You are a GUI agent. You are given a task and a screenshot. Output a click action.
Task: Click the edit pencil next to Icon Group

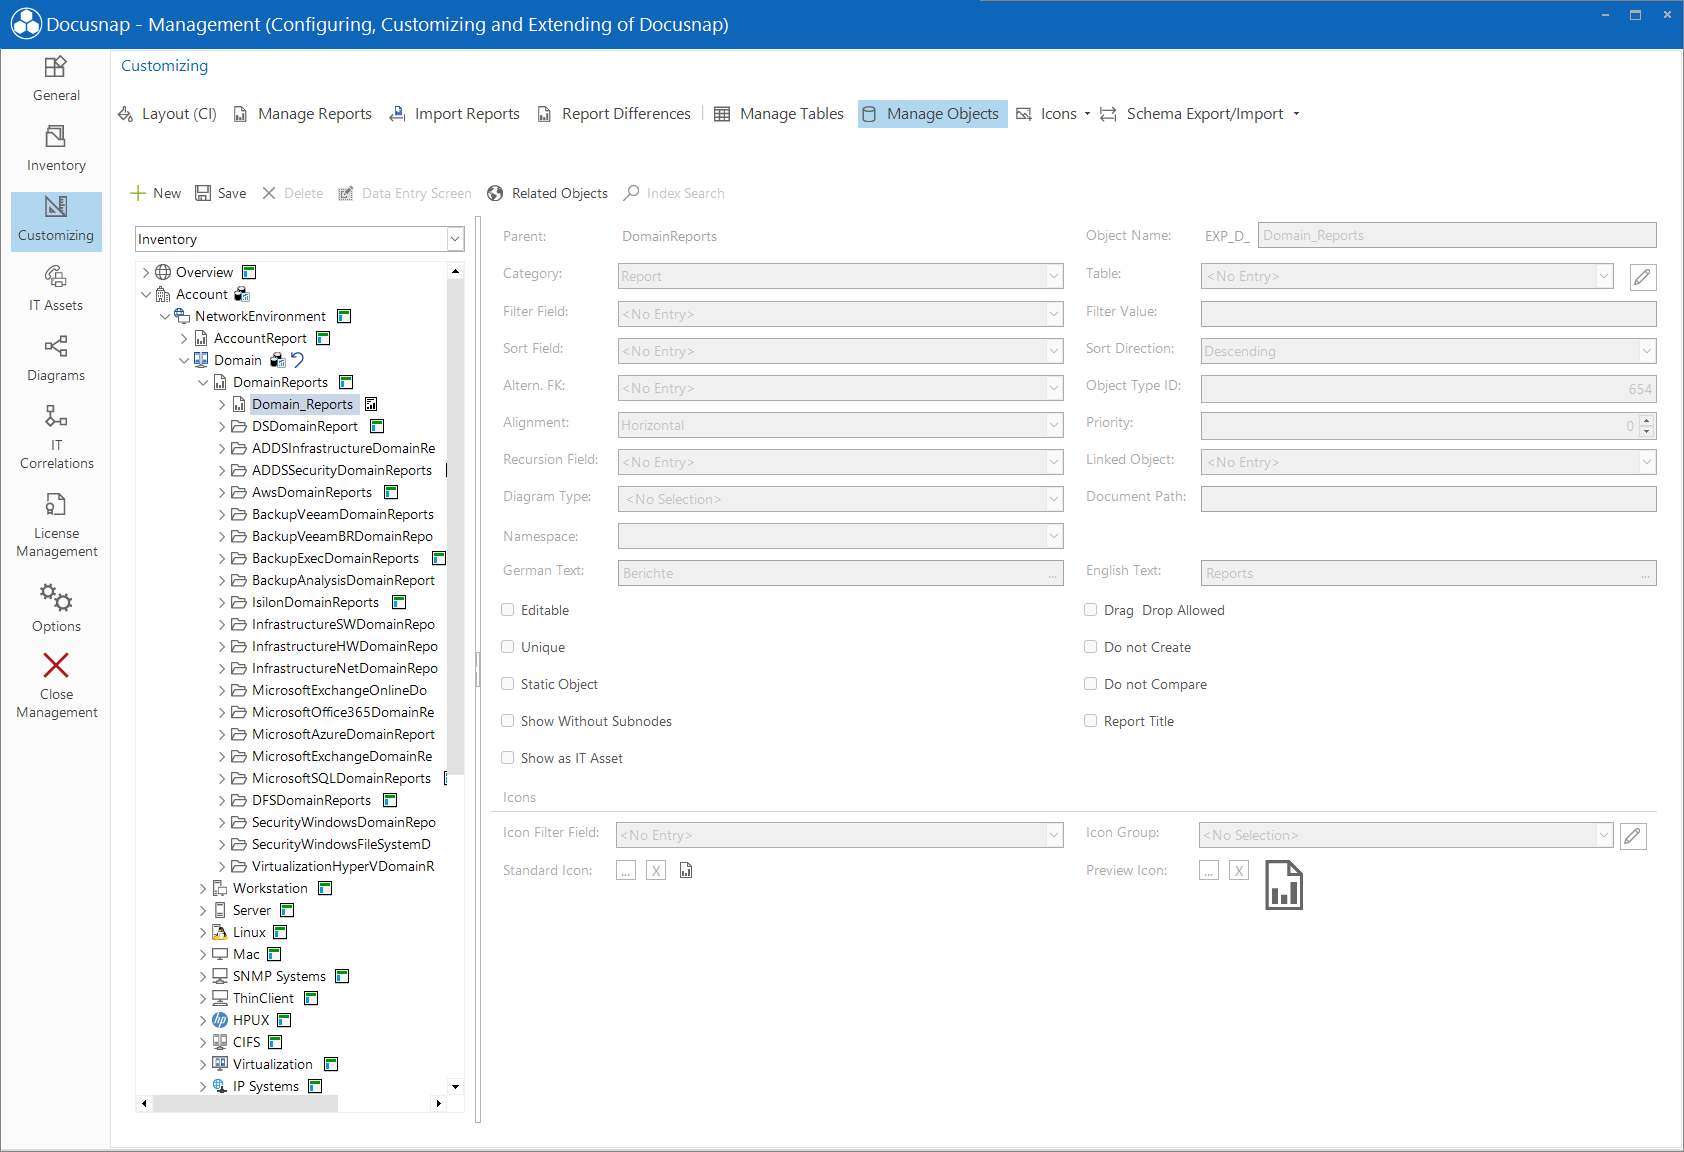tap(1633, 836)
